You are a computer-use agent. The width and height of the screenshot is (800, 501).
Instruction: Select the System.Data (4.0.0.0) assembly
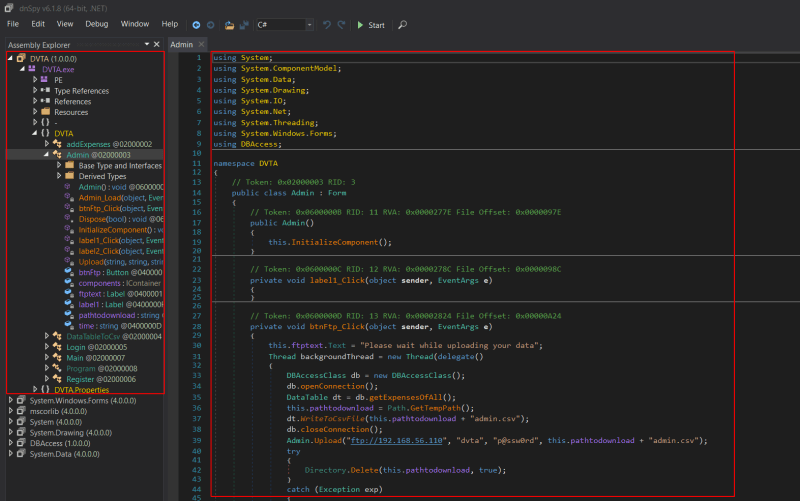[x=64, y=454]
